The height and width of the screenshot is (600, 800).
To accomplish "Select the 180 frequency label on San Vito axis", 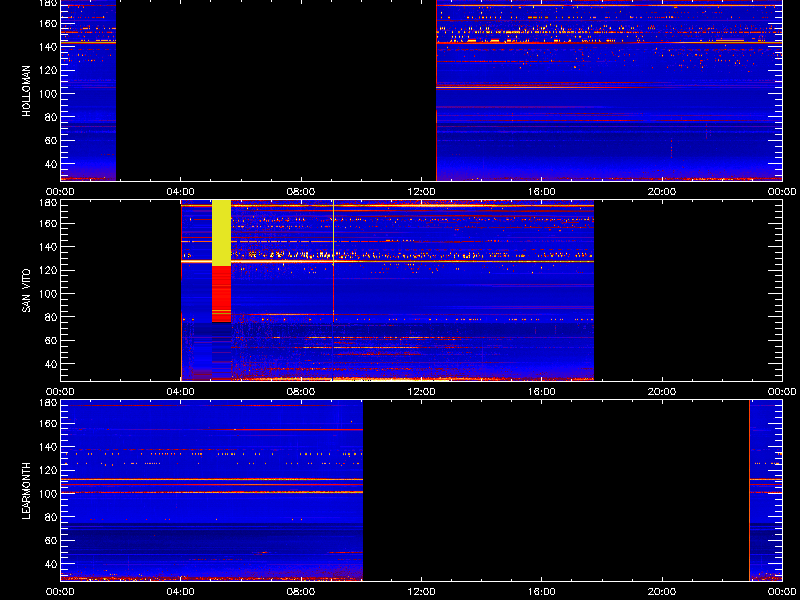I will [48, 203].
